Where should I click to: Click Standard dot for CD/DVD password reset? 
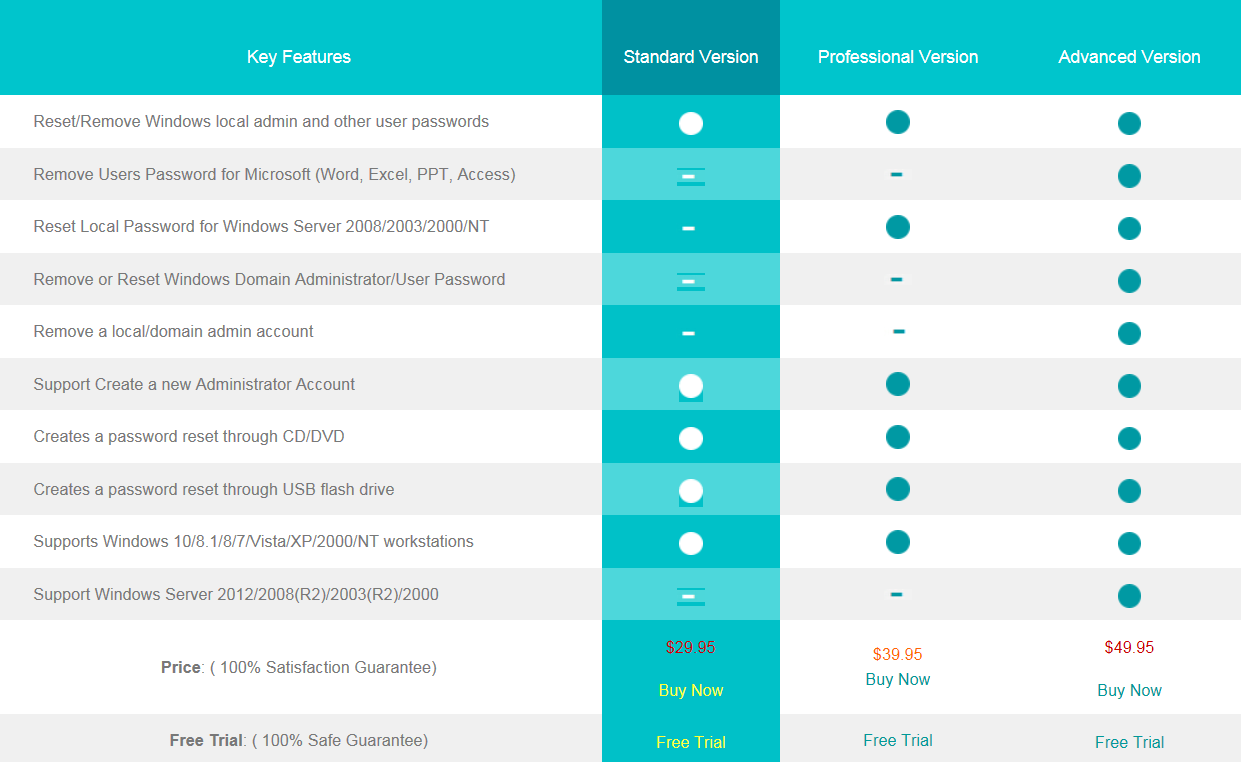coord(691,438)
